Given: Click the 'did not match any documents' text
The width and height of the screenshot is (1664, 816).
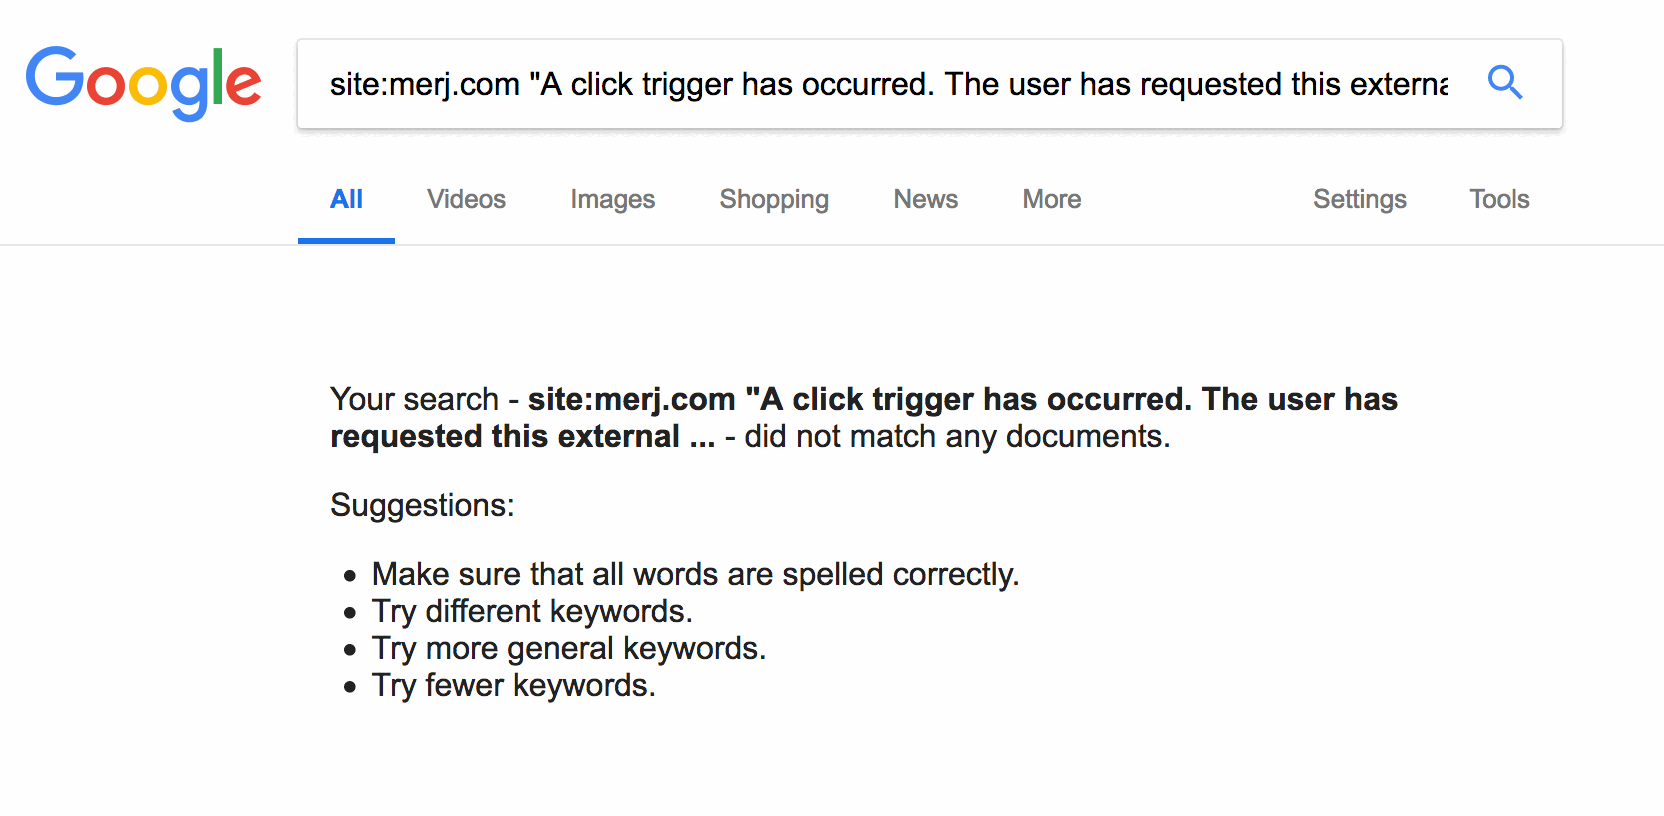Looking at the screenshot, I should pyautogui.click(x=956, y=437).
